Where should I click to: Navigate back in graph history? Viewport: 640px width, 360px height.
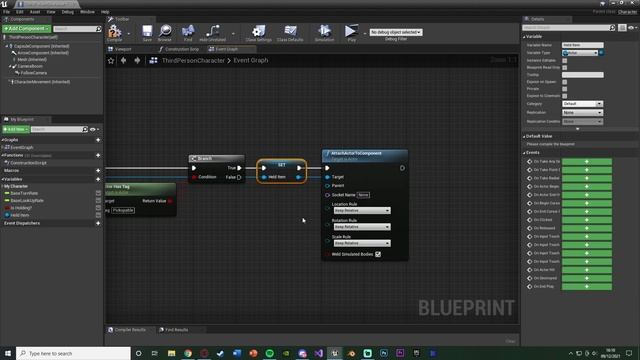[x=124, y=60]
